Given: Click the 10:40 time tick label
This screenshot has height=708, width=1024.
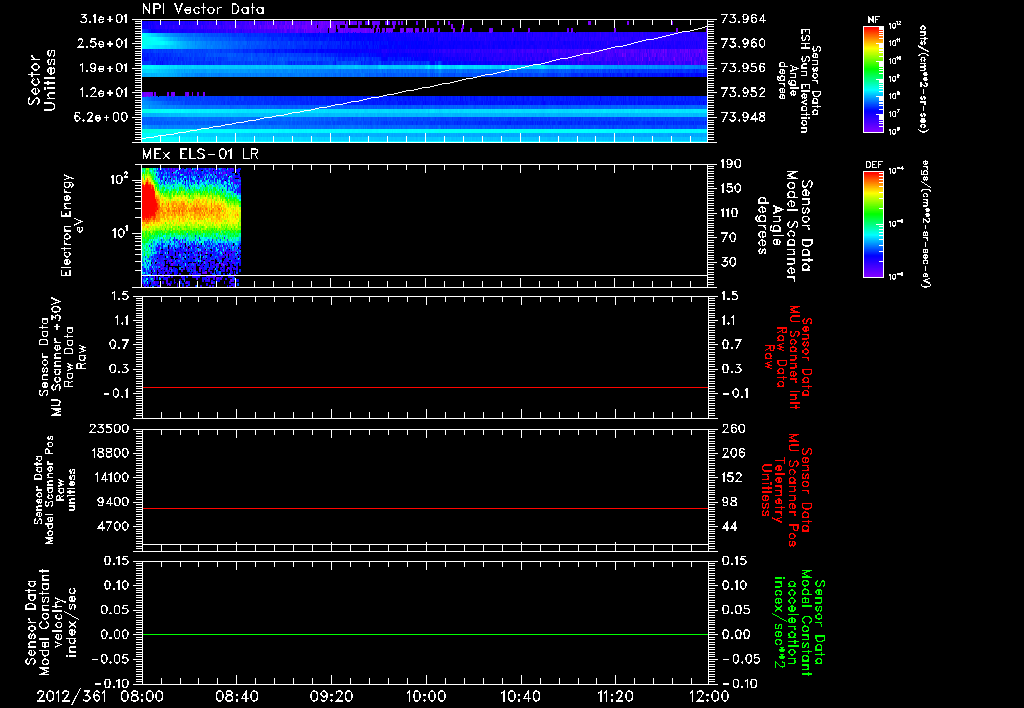Looking at the screenshot, I should pyautogui.click(x=520, y=696).
